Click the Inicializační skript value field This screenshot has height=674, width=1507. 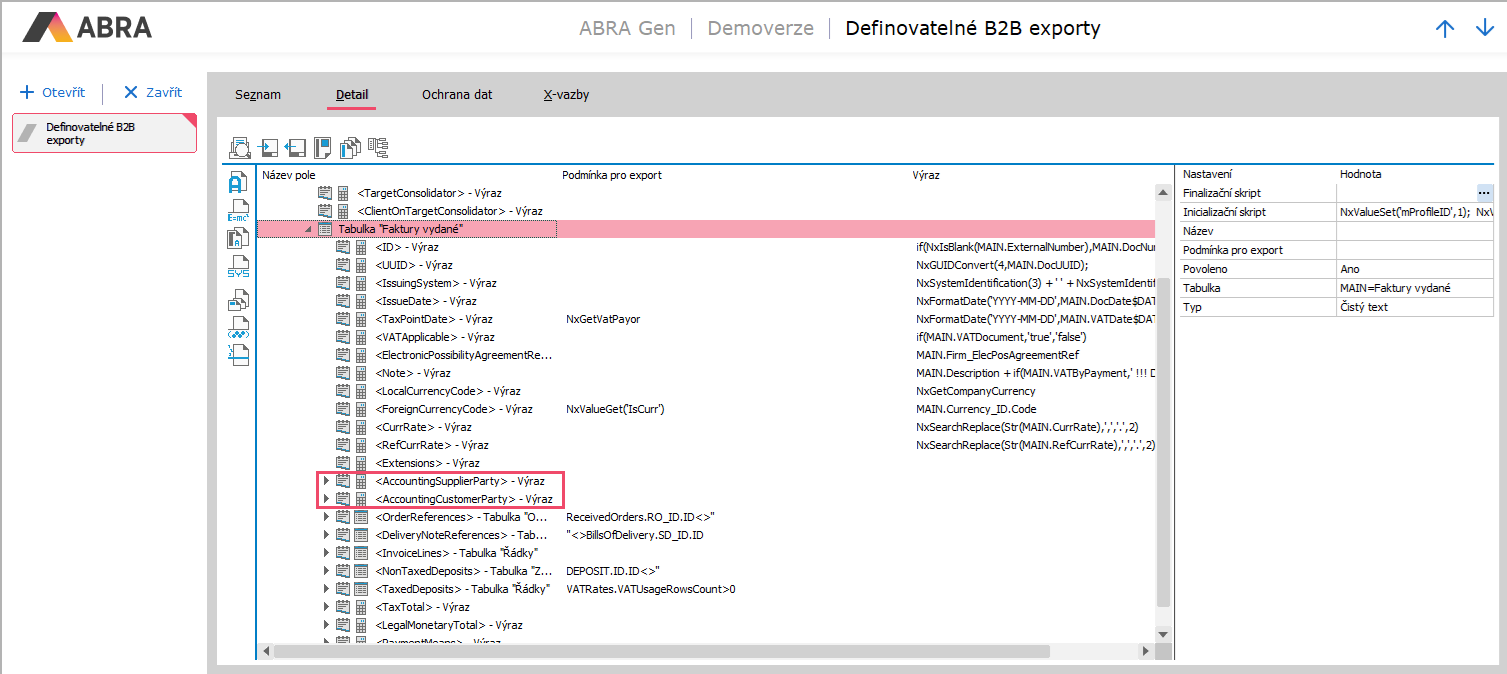click(1415, 212)
